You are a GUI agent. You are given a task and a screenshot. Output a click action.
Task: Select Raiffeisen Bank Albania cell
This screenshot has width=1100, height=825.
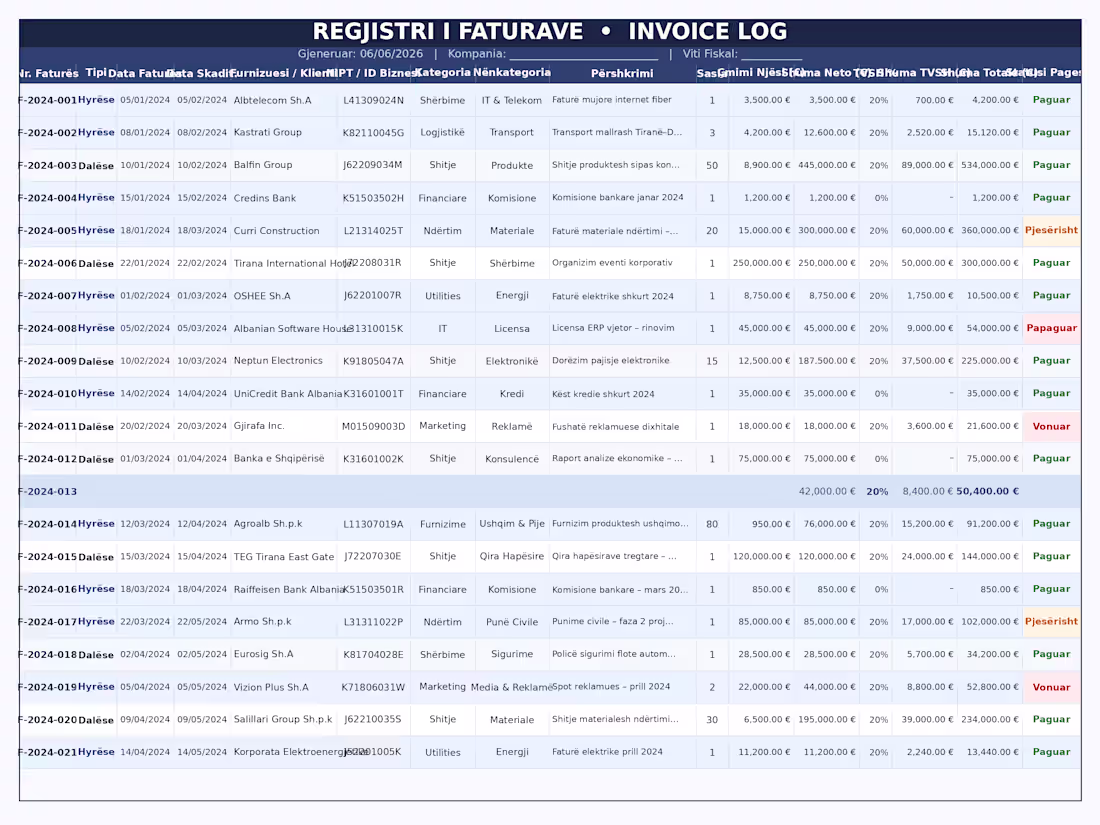tap(289, 589)
